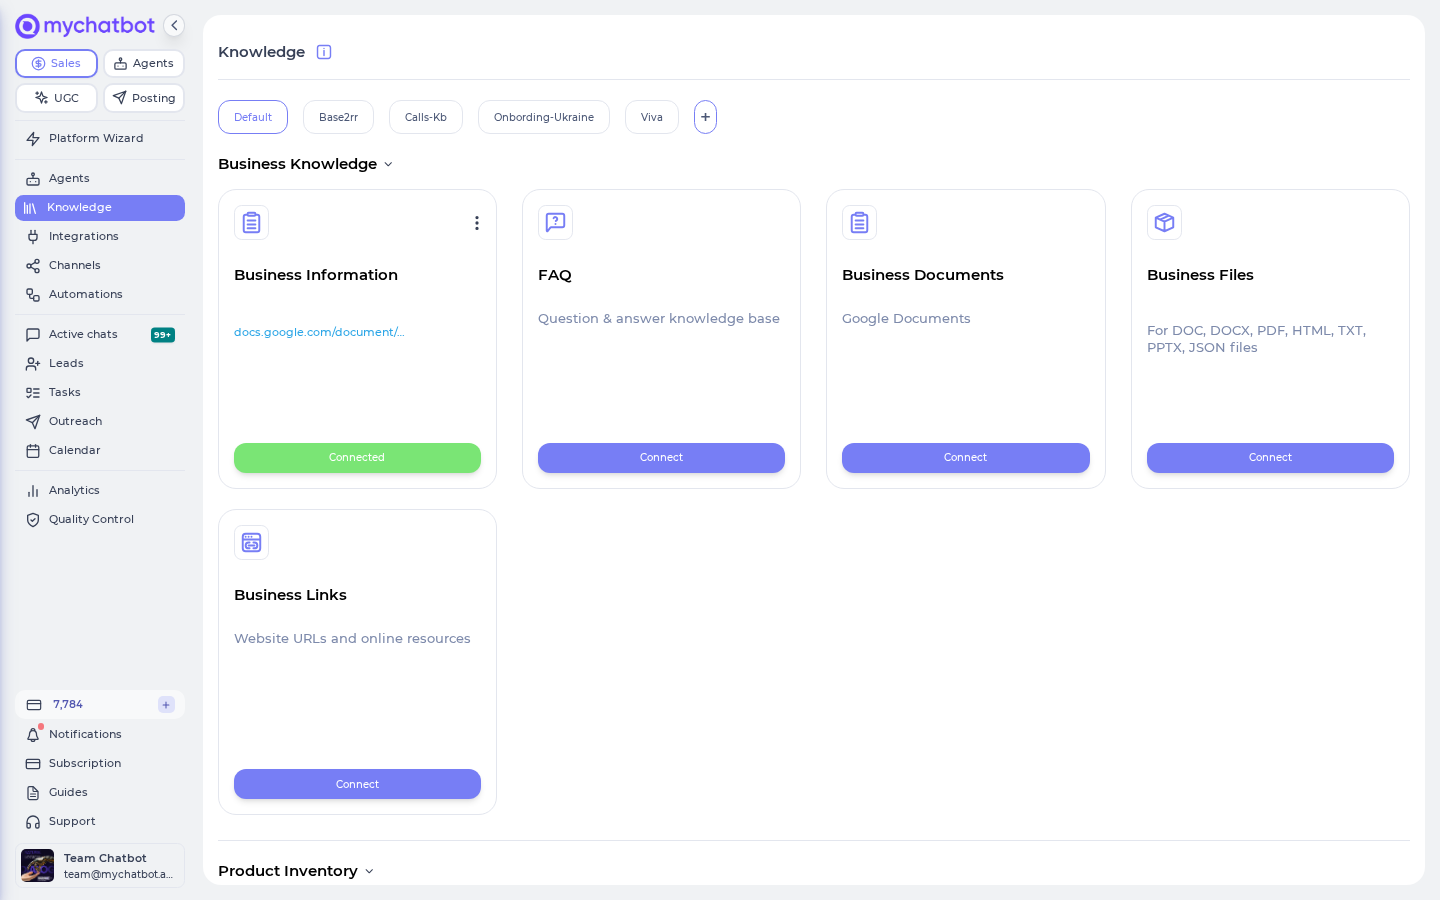Open Analytics
Image resolution: width=1440 pixels, height=900 pixels.
click(x=100, y=491)
